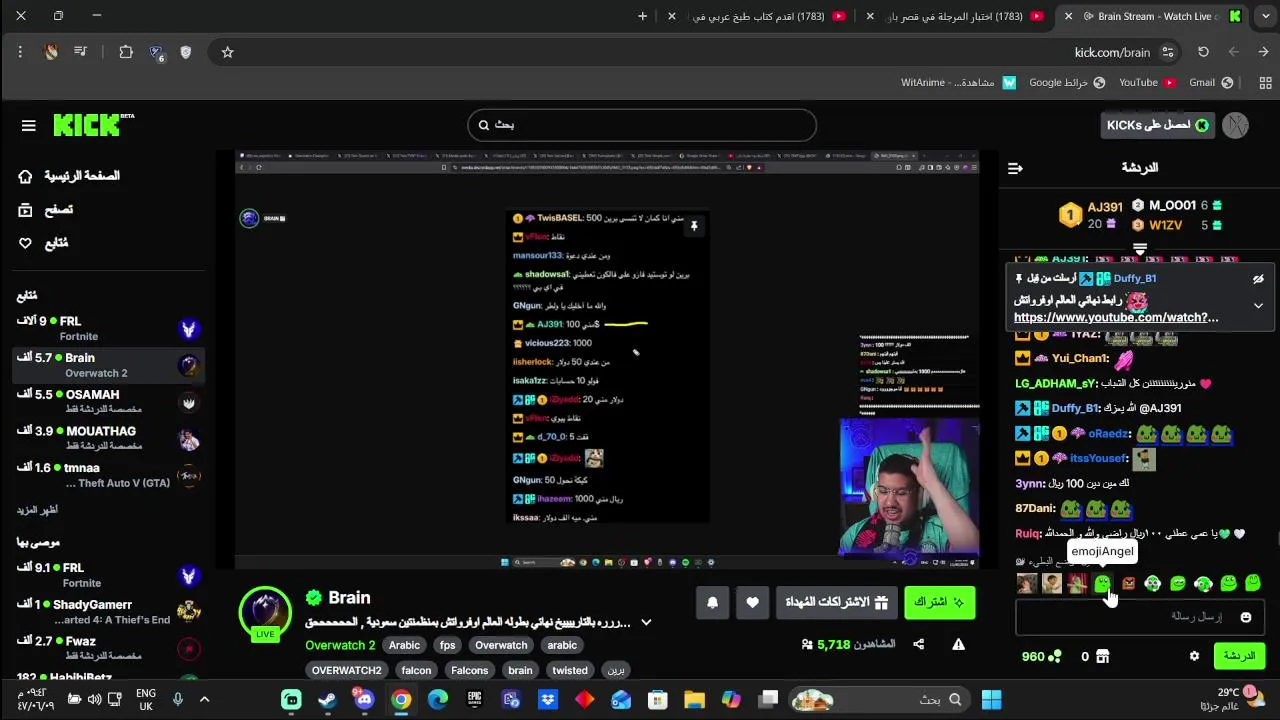Click the kick.com/brain address bar
Image resolution: width=1280 pixels, height=720 pixels.
pos(1112,52)
